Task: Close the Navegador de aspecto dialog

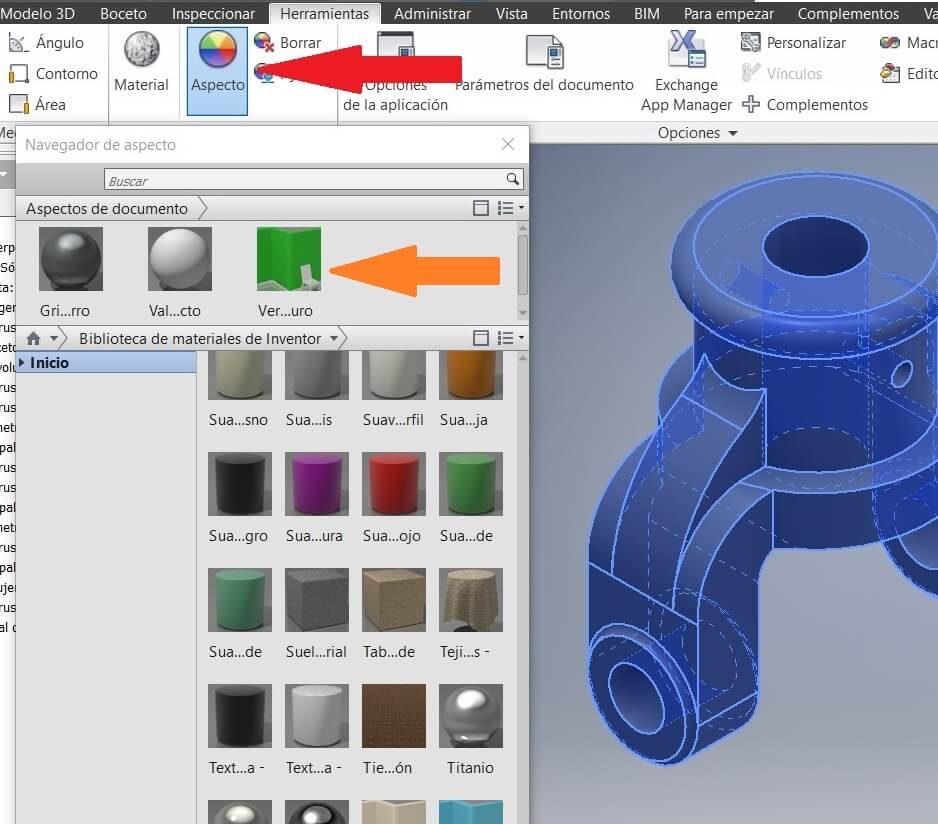Action: (508, 144)
